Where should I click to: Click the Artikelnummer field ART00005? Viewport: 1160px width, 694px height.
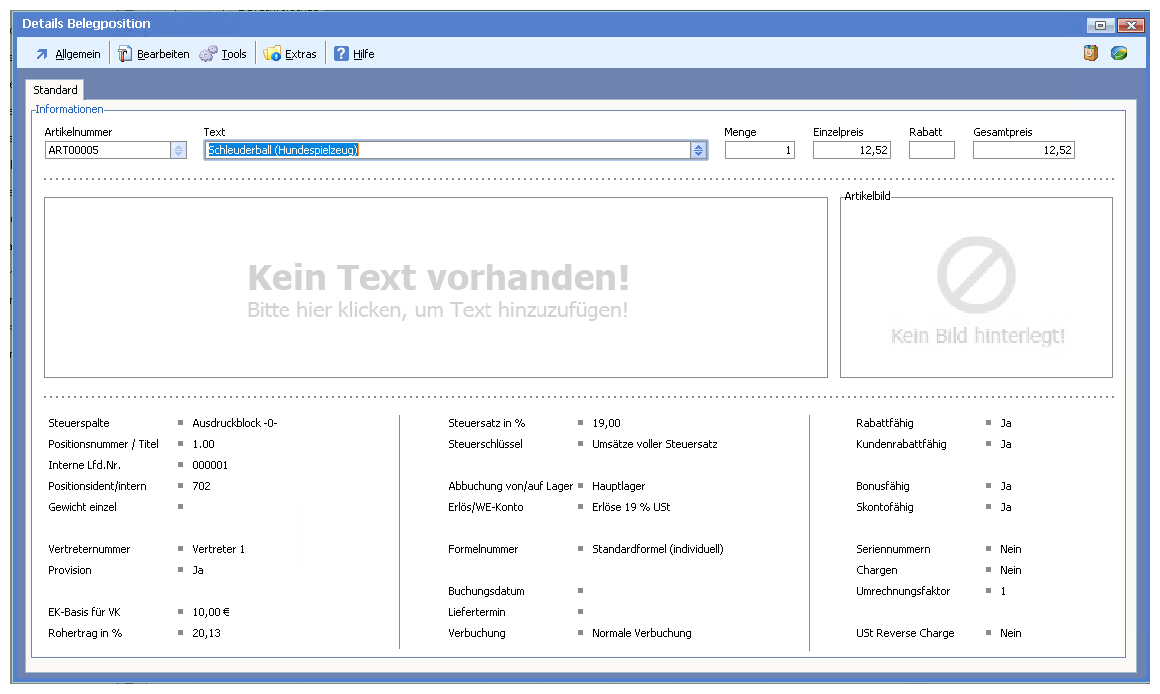[x=106, y=150]
